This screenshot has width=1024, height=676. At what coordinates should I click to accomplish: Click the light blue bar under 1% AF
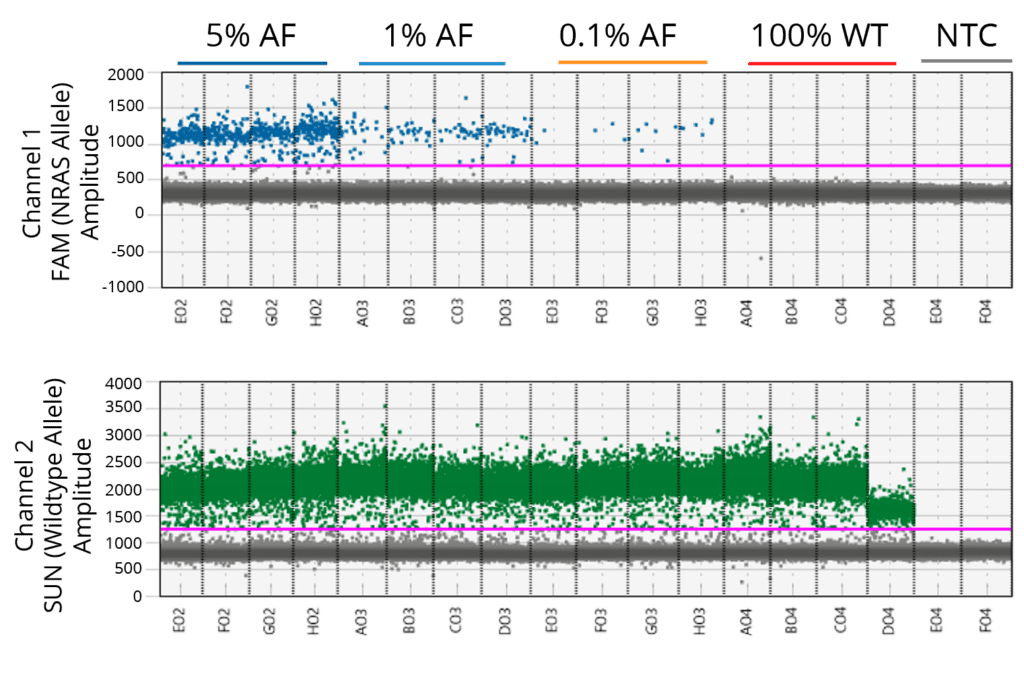coord(429,63)
